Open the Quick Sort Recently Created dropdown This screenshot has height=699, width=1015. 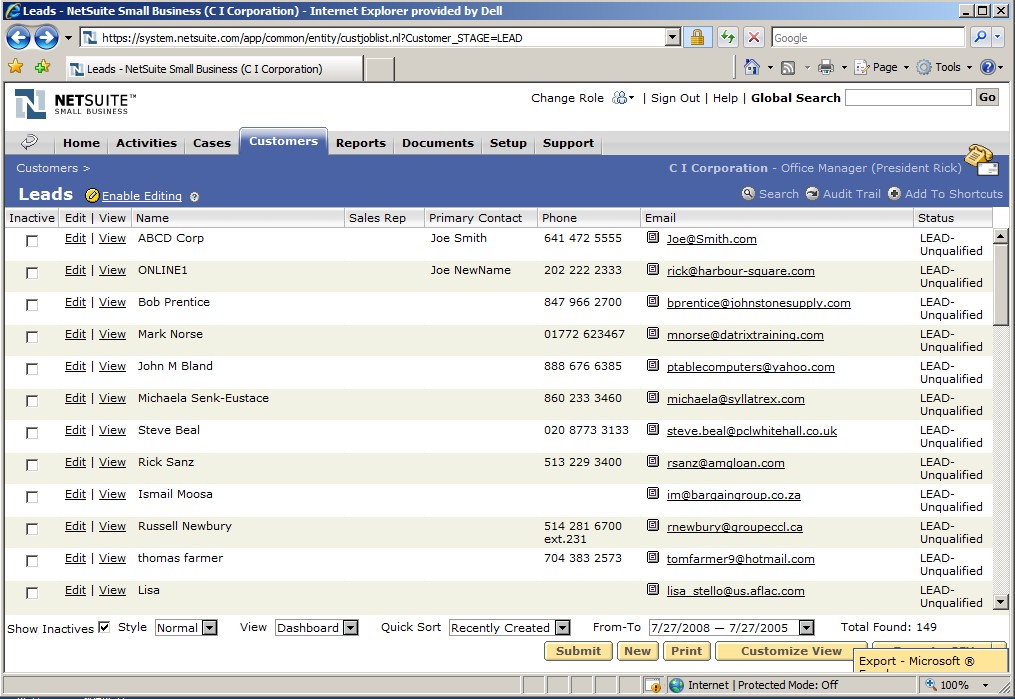pos(509,628)
